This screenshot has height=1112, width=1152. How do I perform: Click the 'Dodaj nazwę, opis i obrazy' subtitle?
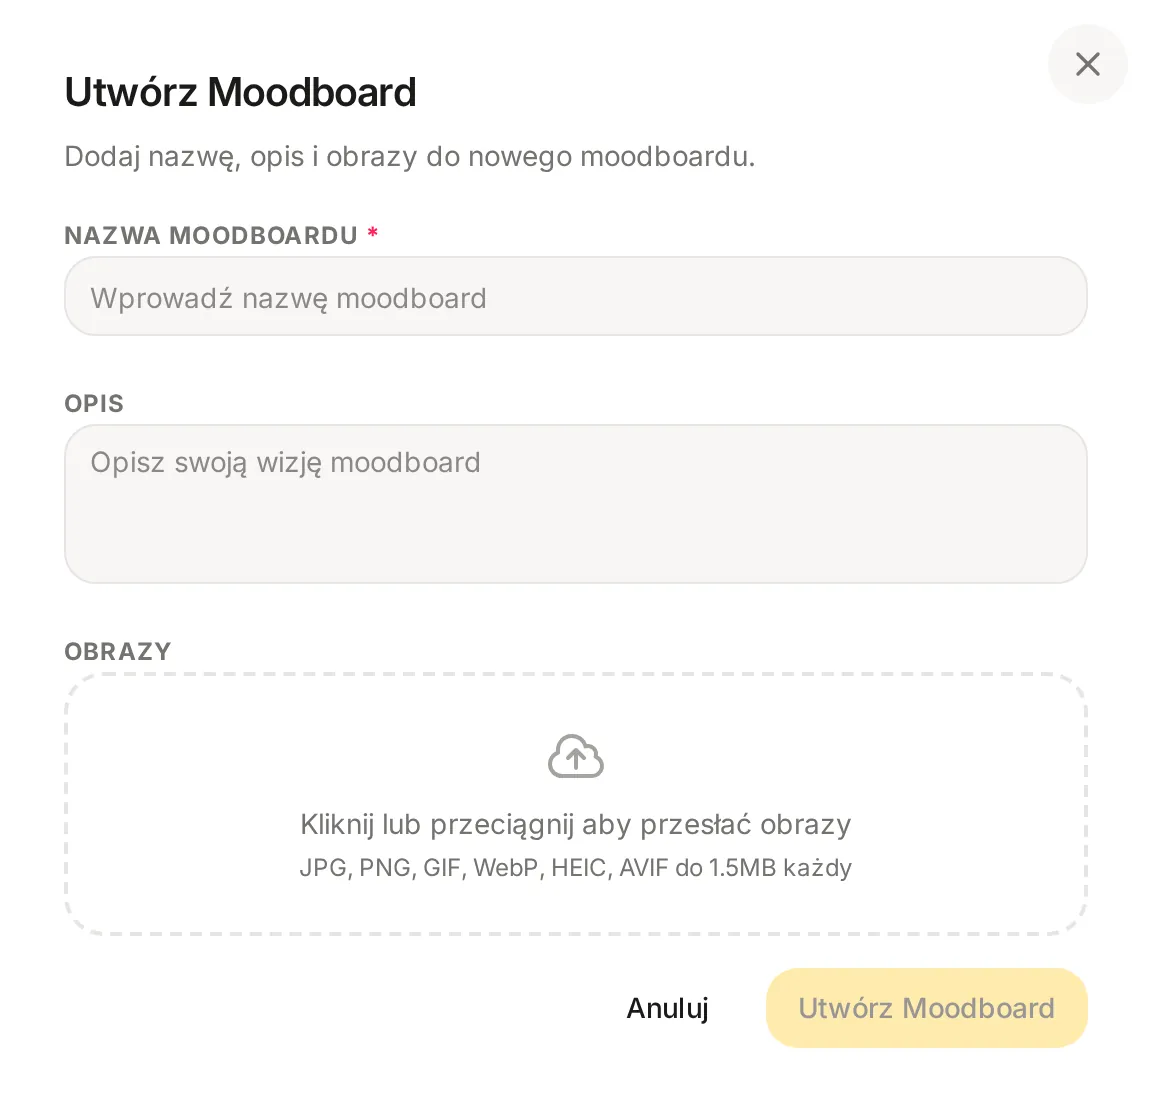pos(410,156)
